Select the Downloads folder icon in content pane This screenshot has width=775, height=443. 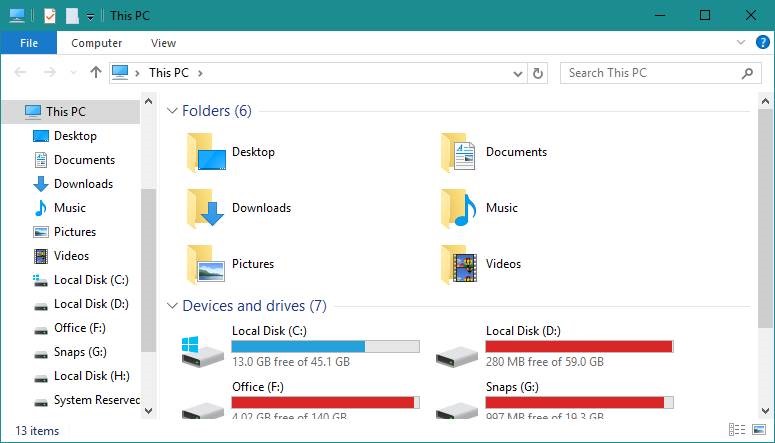pyautogui.click(x=206, y=208)
